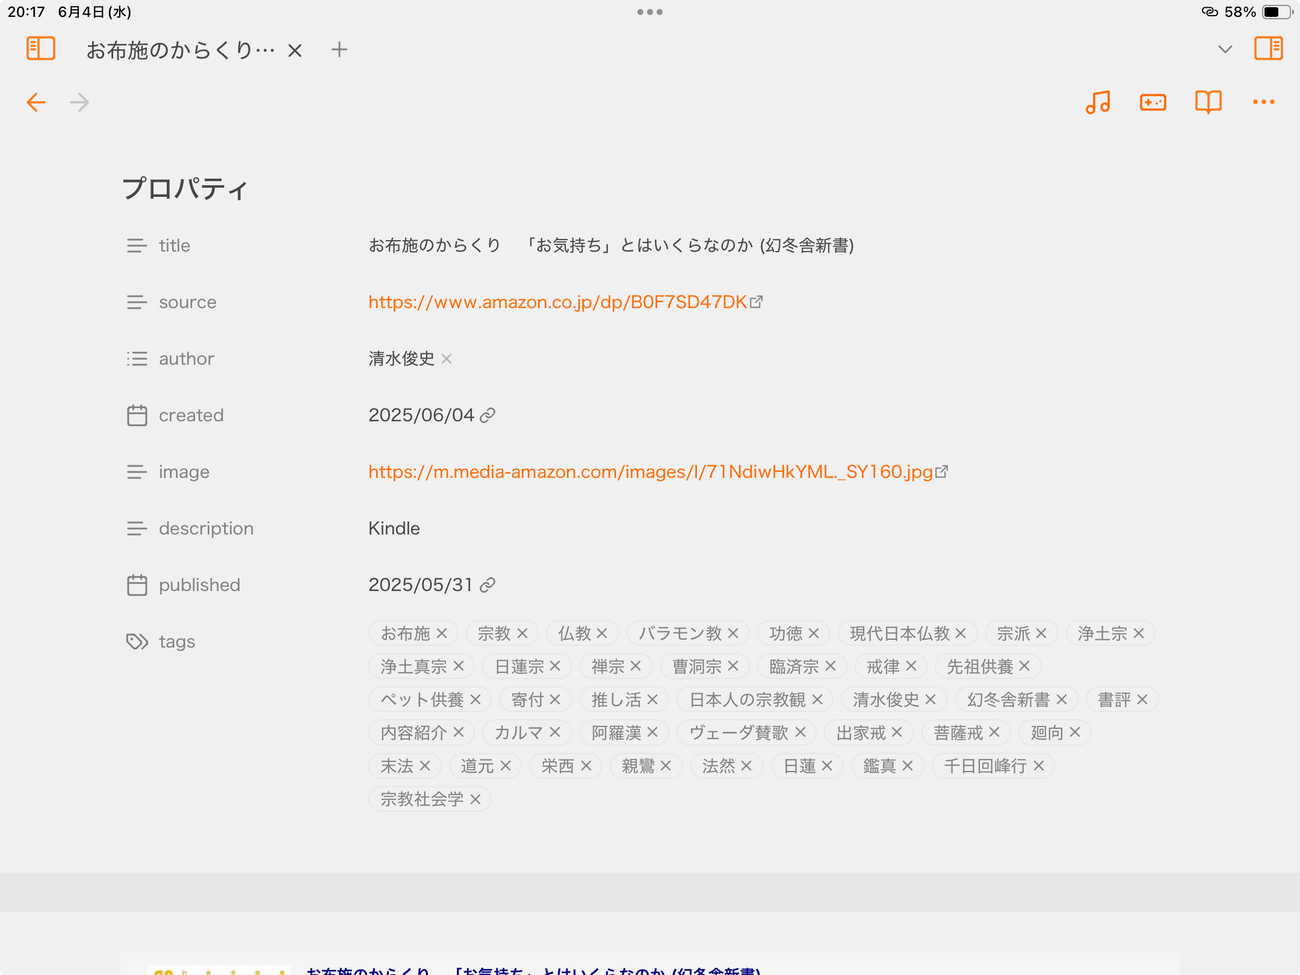Viewport: 1300px width, 975px height.
Task: Edit the description field containing Kindle
Action: tap(394, 529)
